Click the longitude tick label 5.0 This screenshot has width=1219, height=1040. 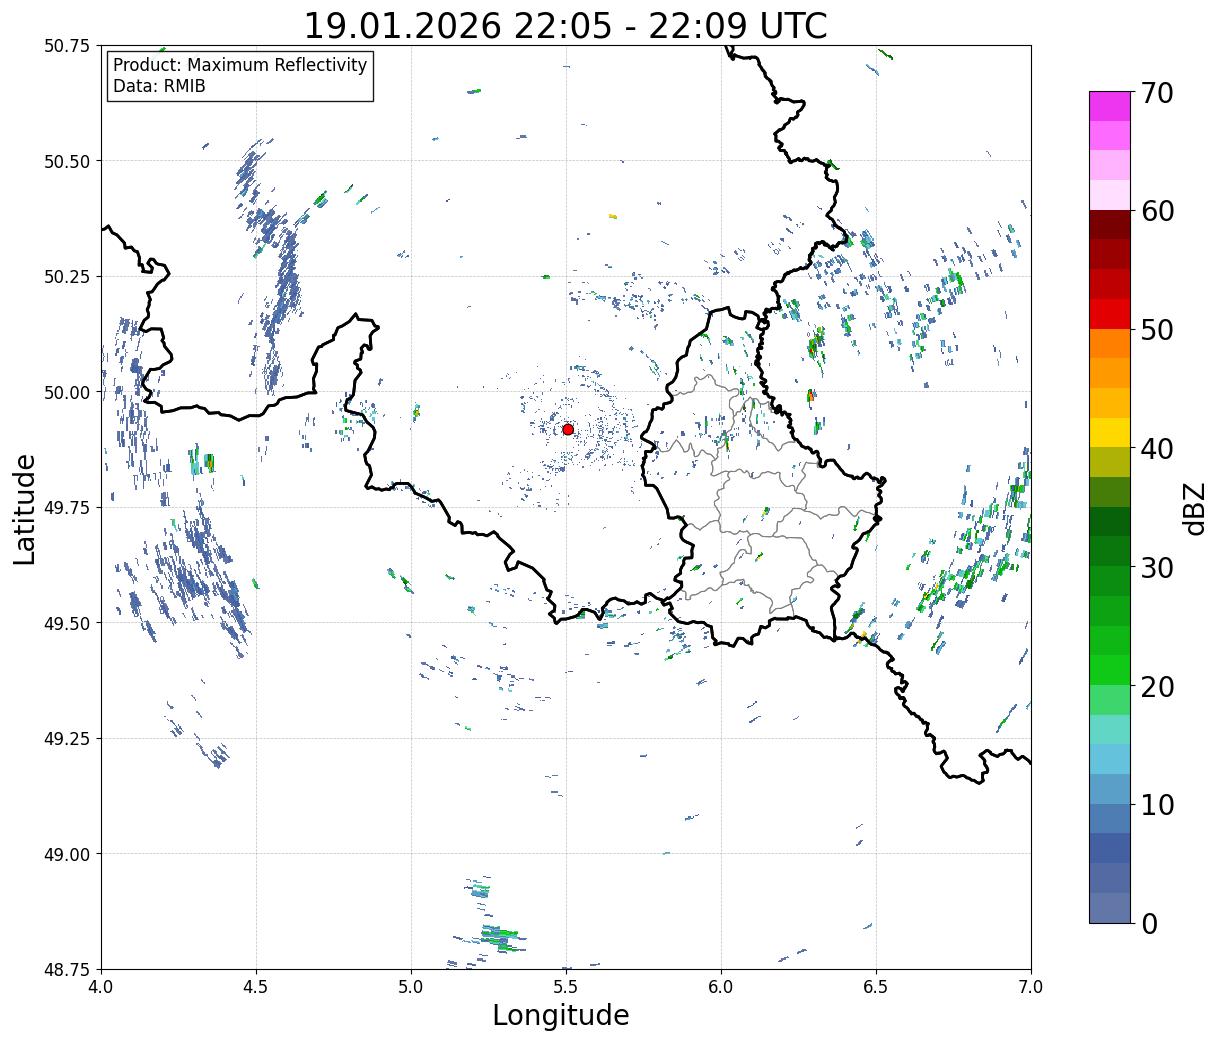(411, 986)
